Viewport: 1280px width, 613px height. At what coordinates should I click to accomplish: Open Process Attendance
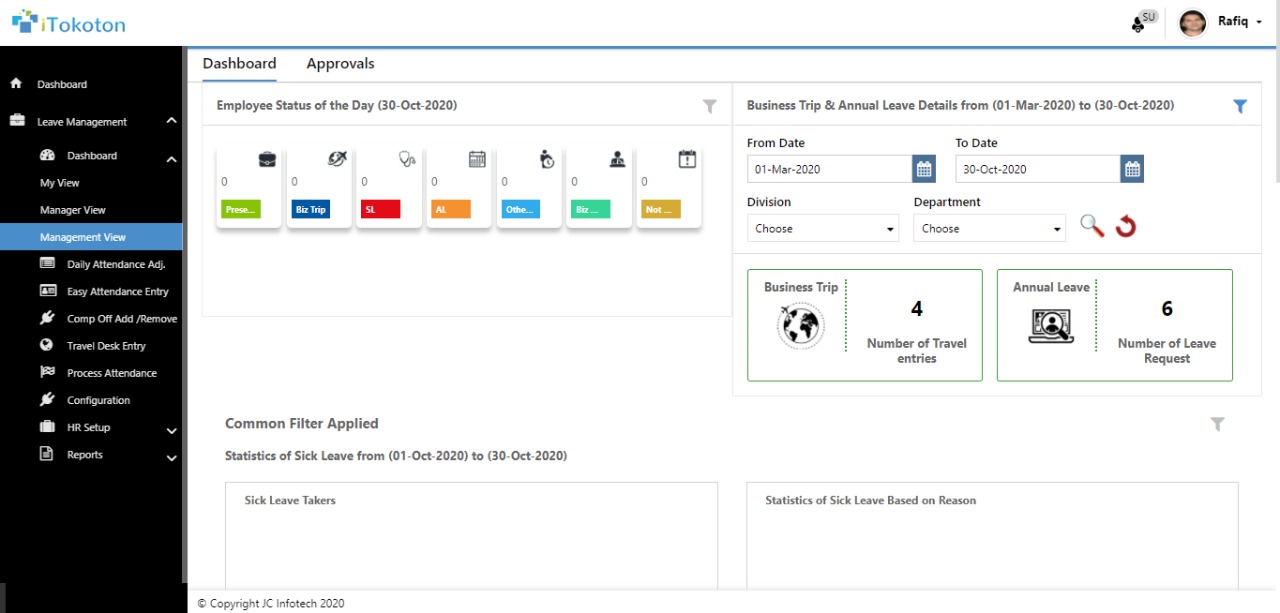112,373
